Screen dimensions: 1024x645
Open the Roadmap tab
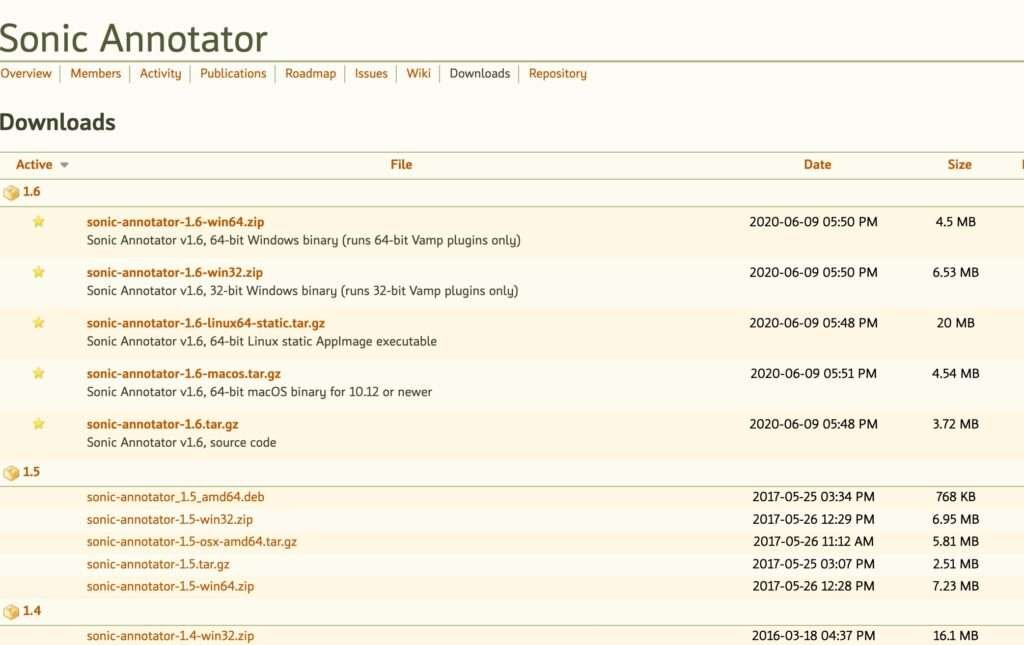click(x=310, y=73)
